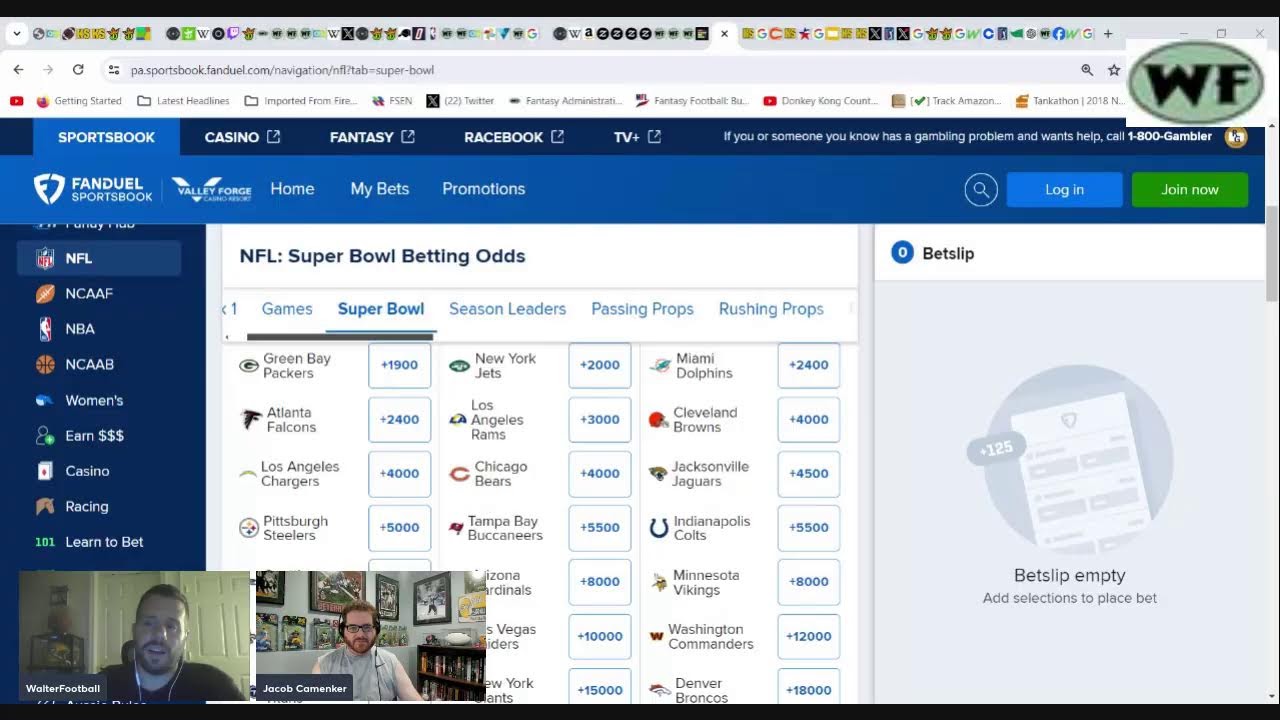Open the Latest Headlines bookmark folder
The image size is (1280, 720).
click(183, 101)
